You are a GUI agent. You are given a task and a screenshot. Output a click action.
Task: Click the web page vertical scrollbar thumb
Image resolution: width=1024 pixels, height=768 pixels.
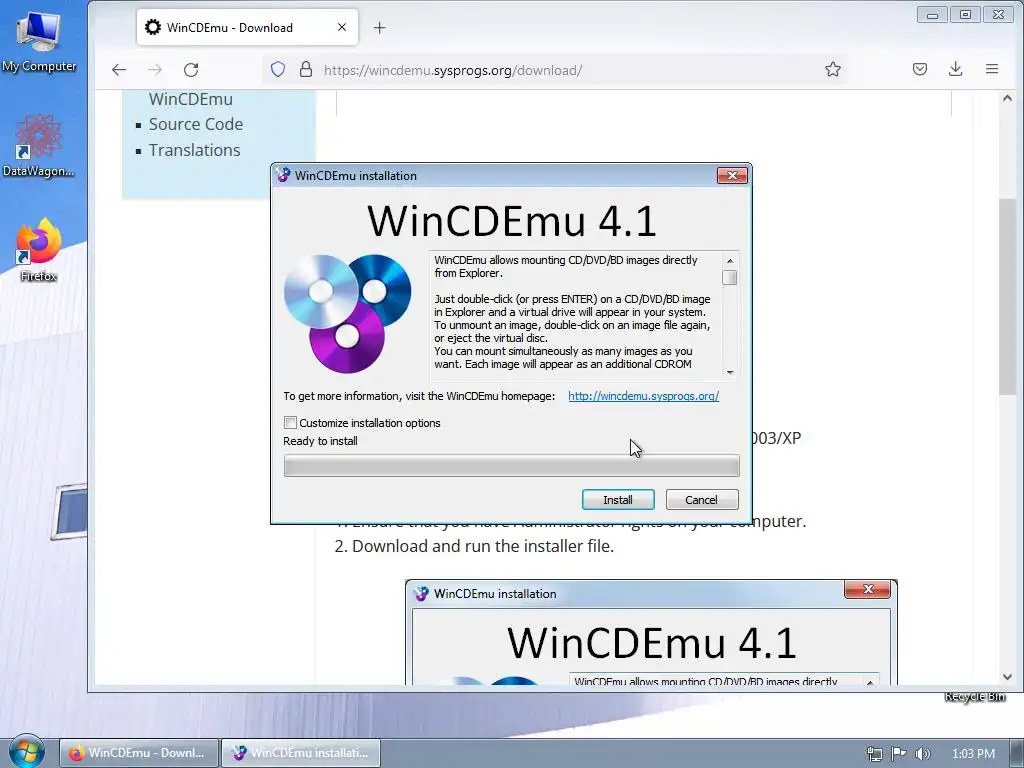coord(1007,296)
